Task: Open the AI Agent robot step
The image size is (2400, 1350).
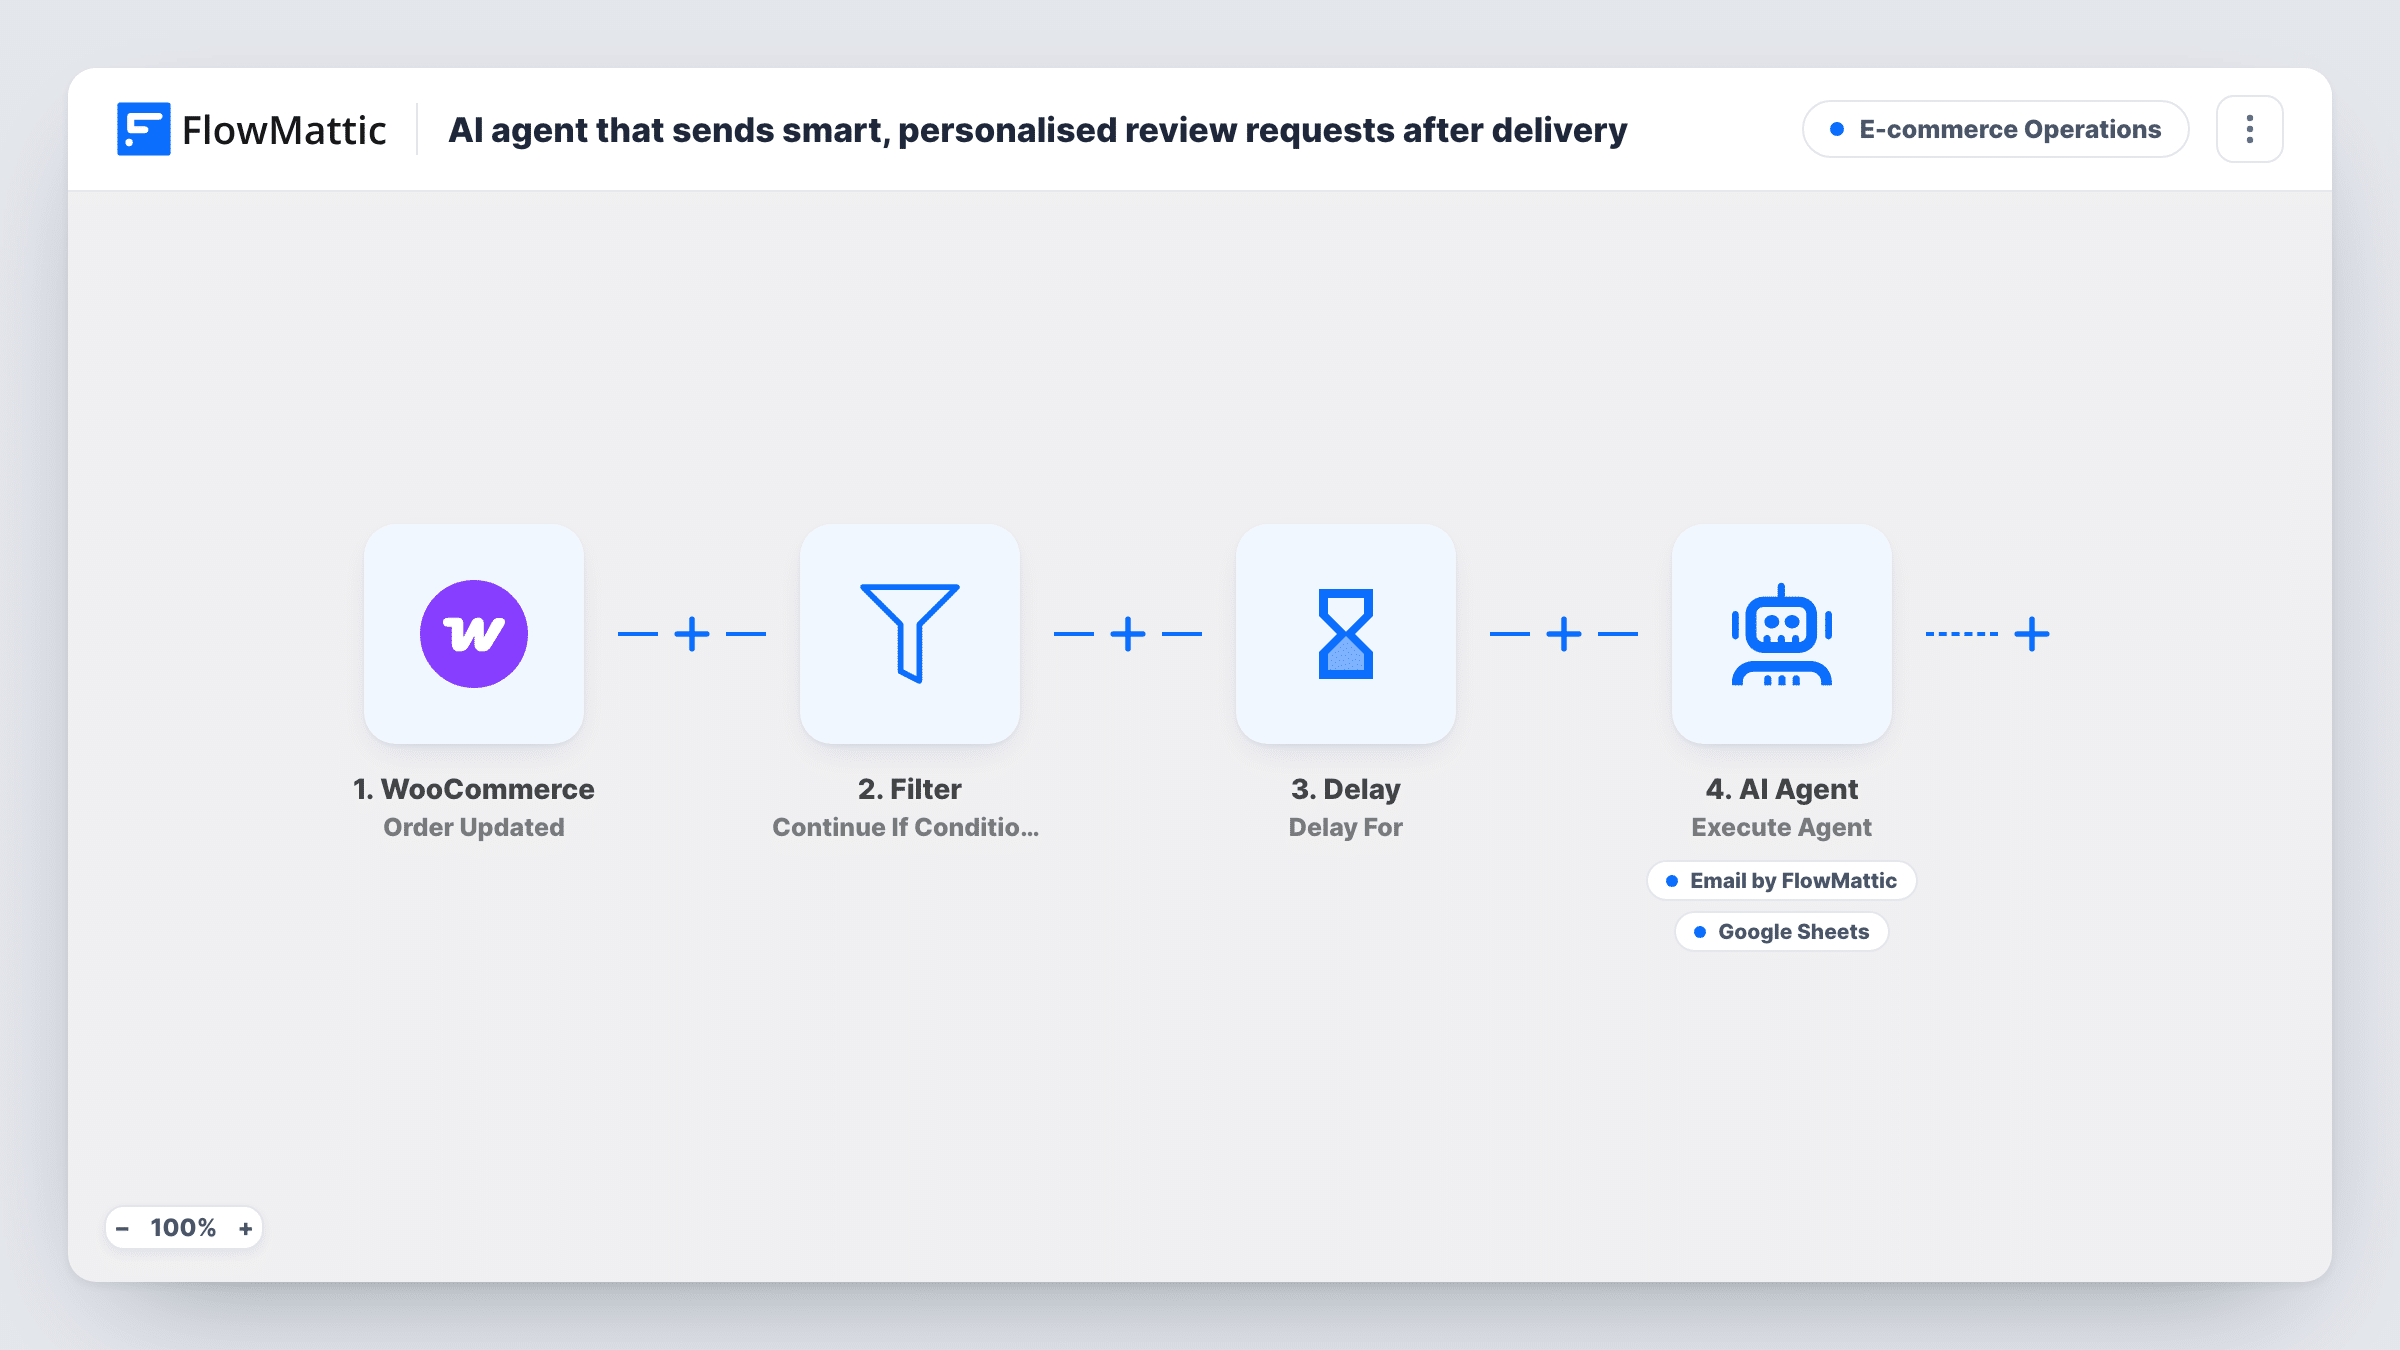Action: [x=1782, y=634]
